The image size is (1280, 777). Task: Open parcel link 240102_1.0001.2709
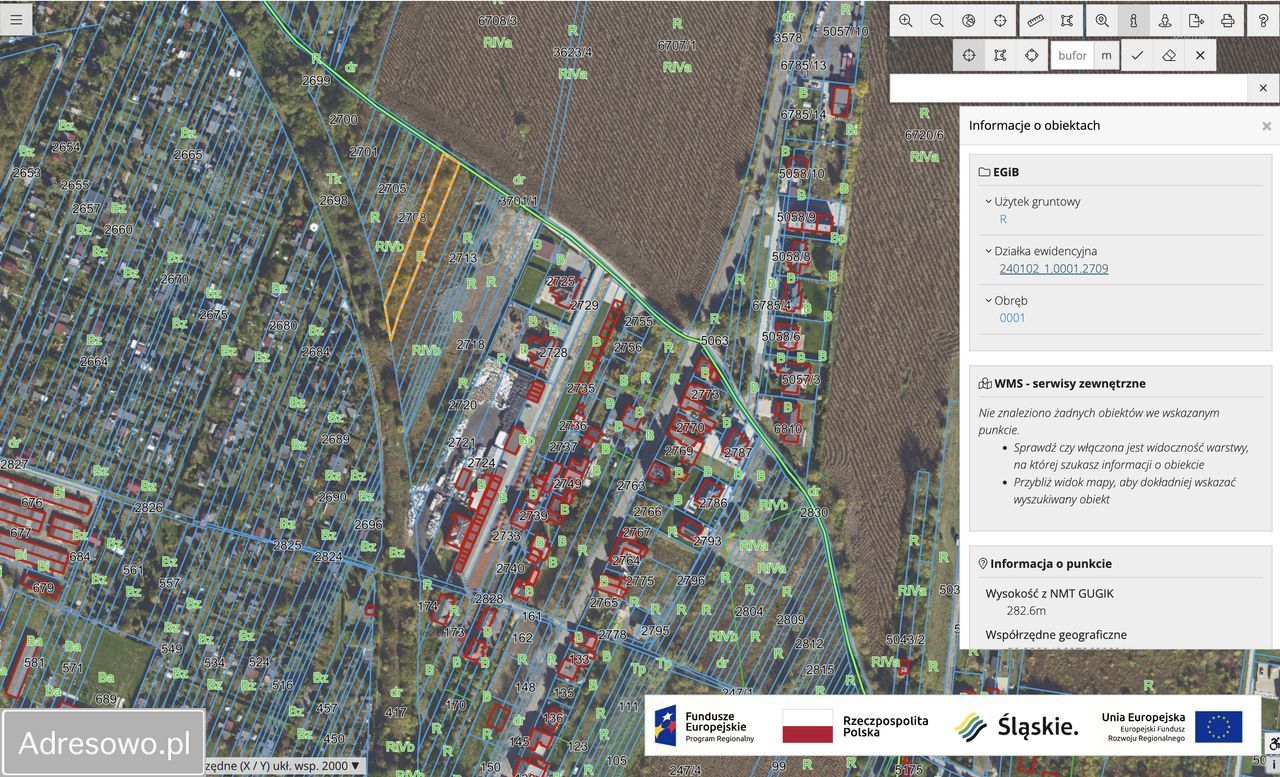[x=1053, y=268]
